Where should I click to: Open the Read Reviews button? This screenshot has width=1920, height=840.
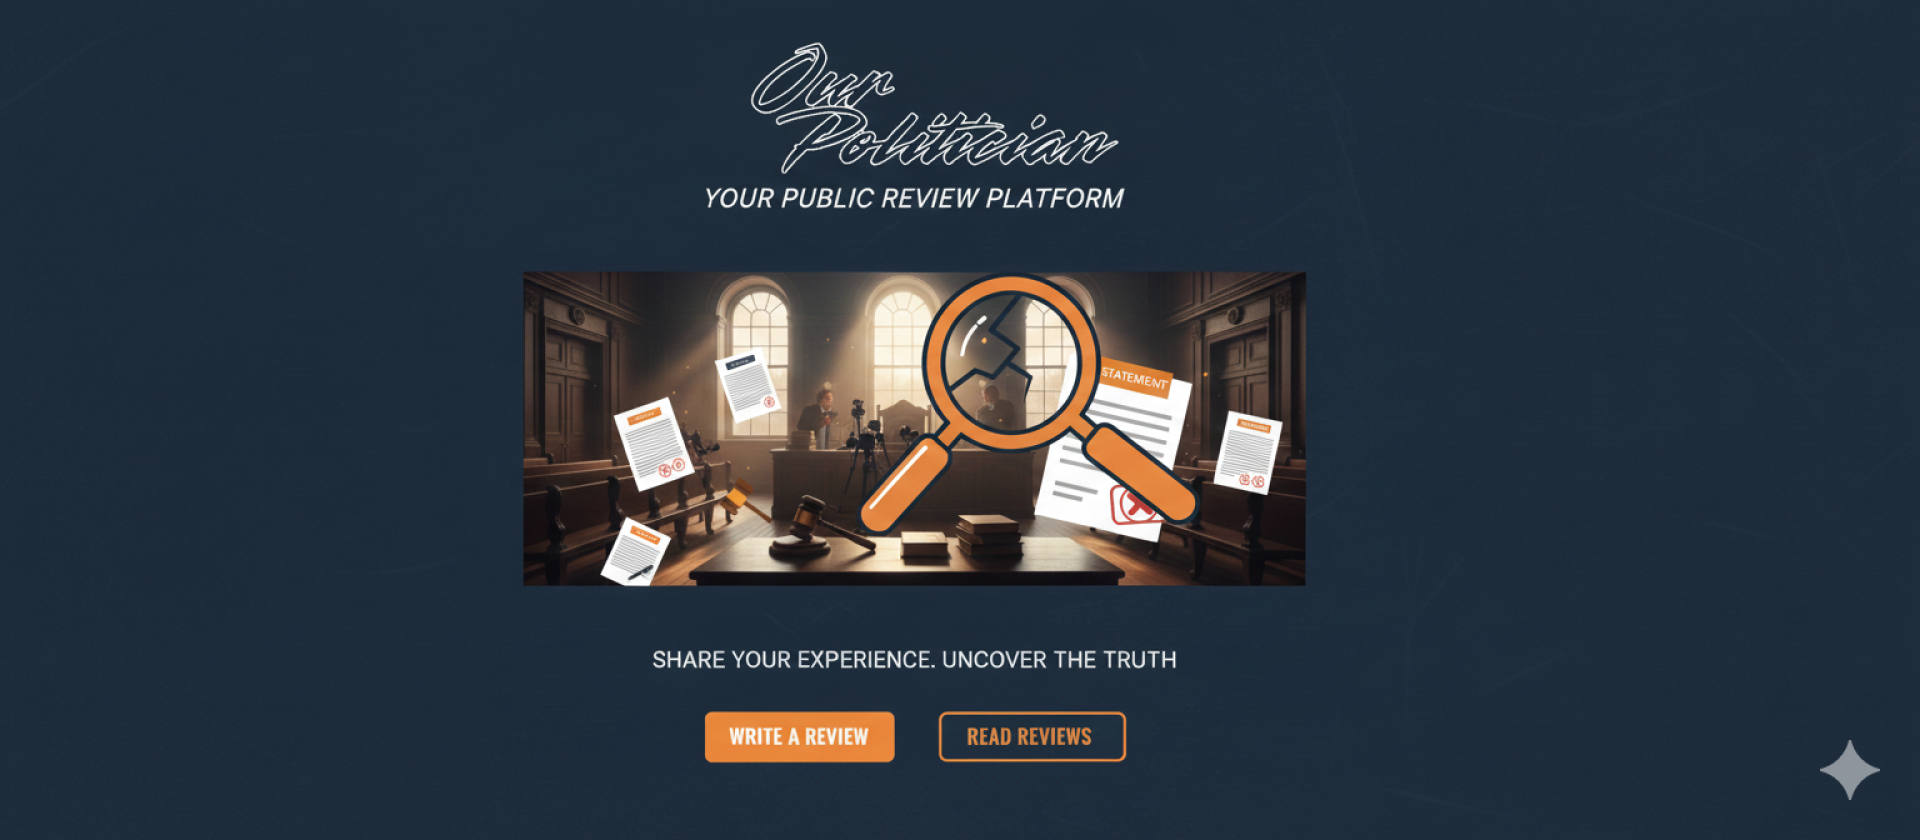pos(1032,737)
